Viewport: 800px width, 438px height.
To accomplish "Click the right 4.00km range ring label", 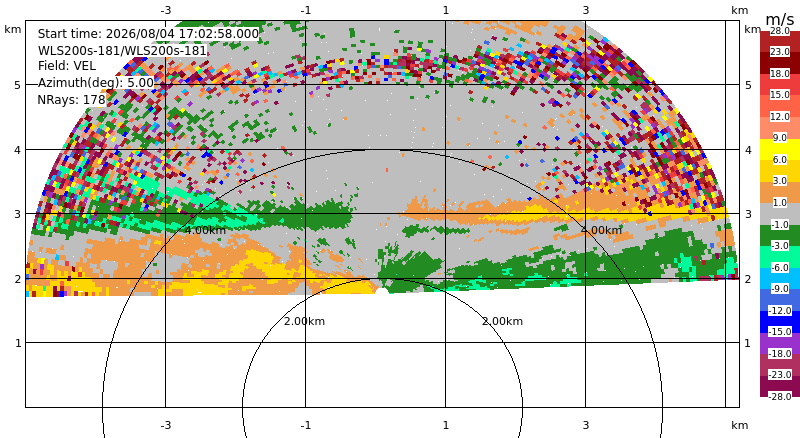I will tap(602, 230).
